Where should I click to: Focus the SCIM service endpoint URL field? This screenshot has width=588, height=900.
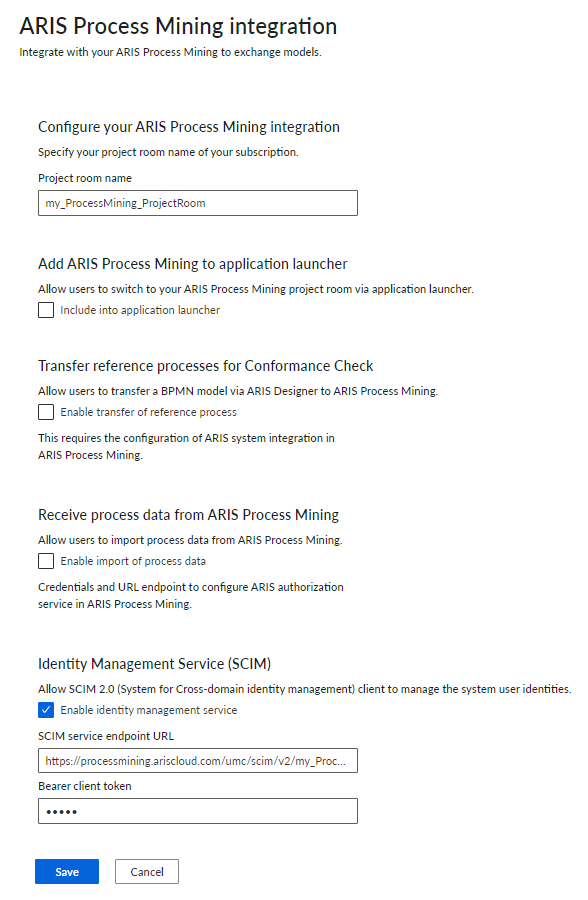[198, 761]
